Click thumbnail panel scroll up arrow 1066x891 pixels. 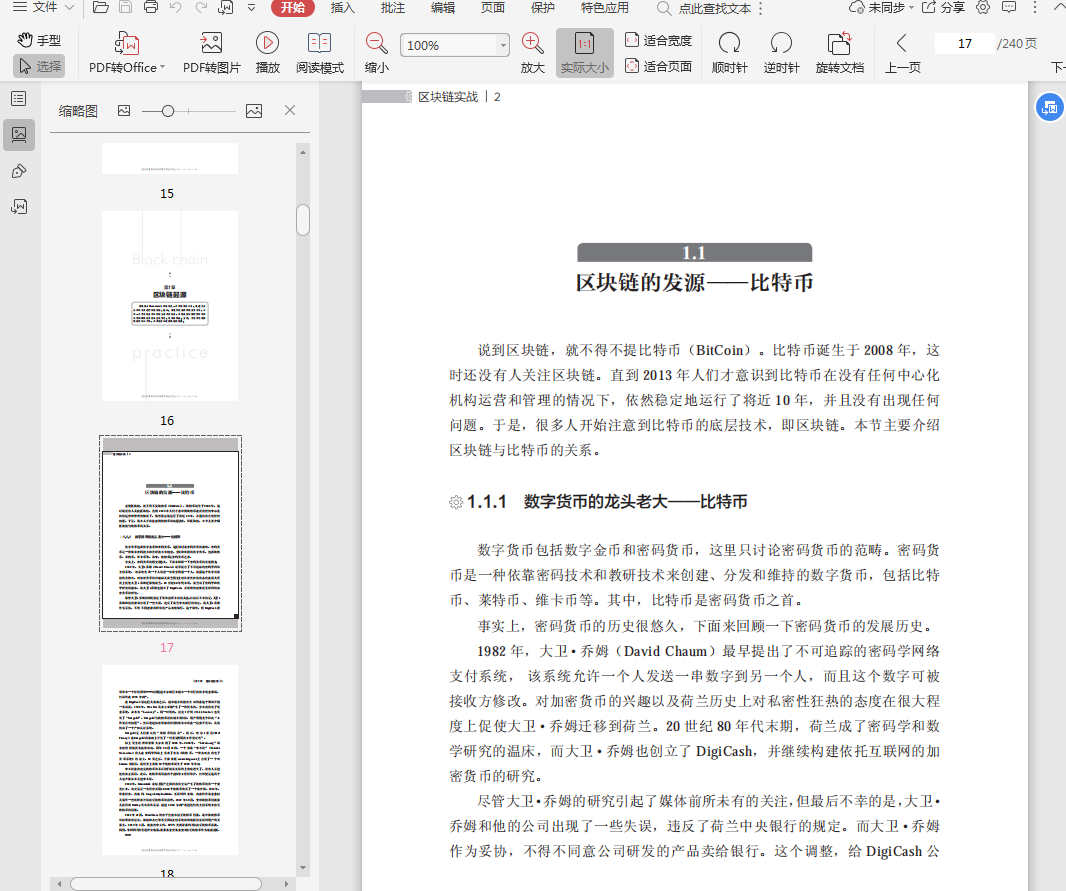point(303,152)
